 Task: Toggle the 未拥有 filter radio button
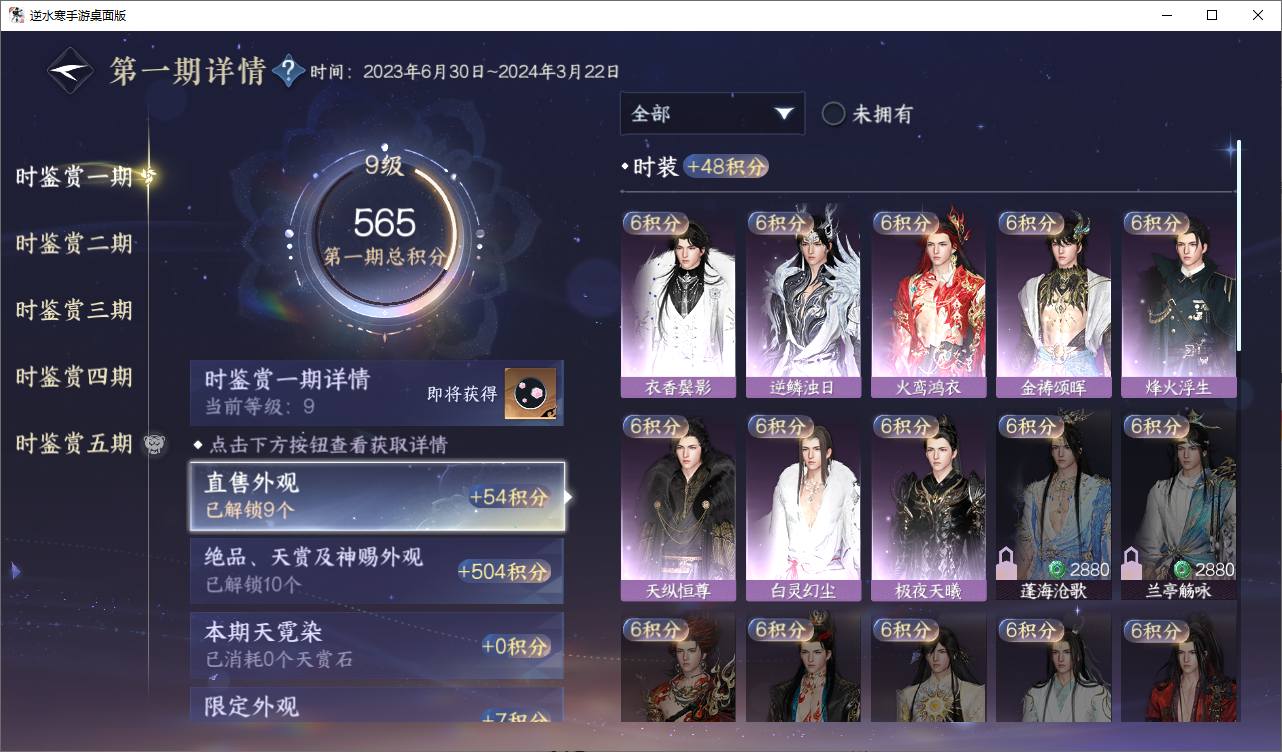(x=833, y=114)
